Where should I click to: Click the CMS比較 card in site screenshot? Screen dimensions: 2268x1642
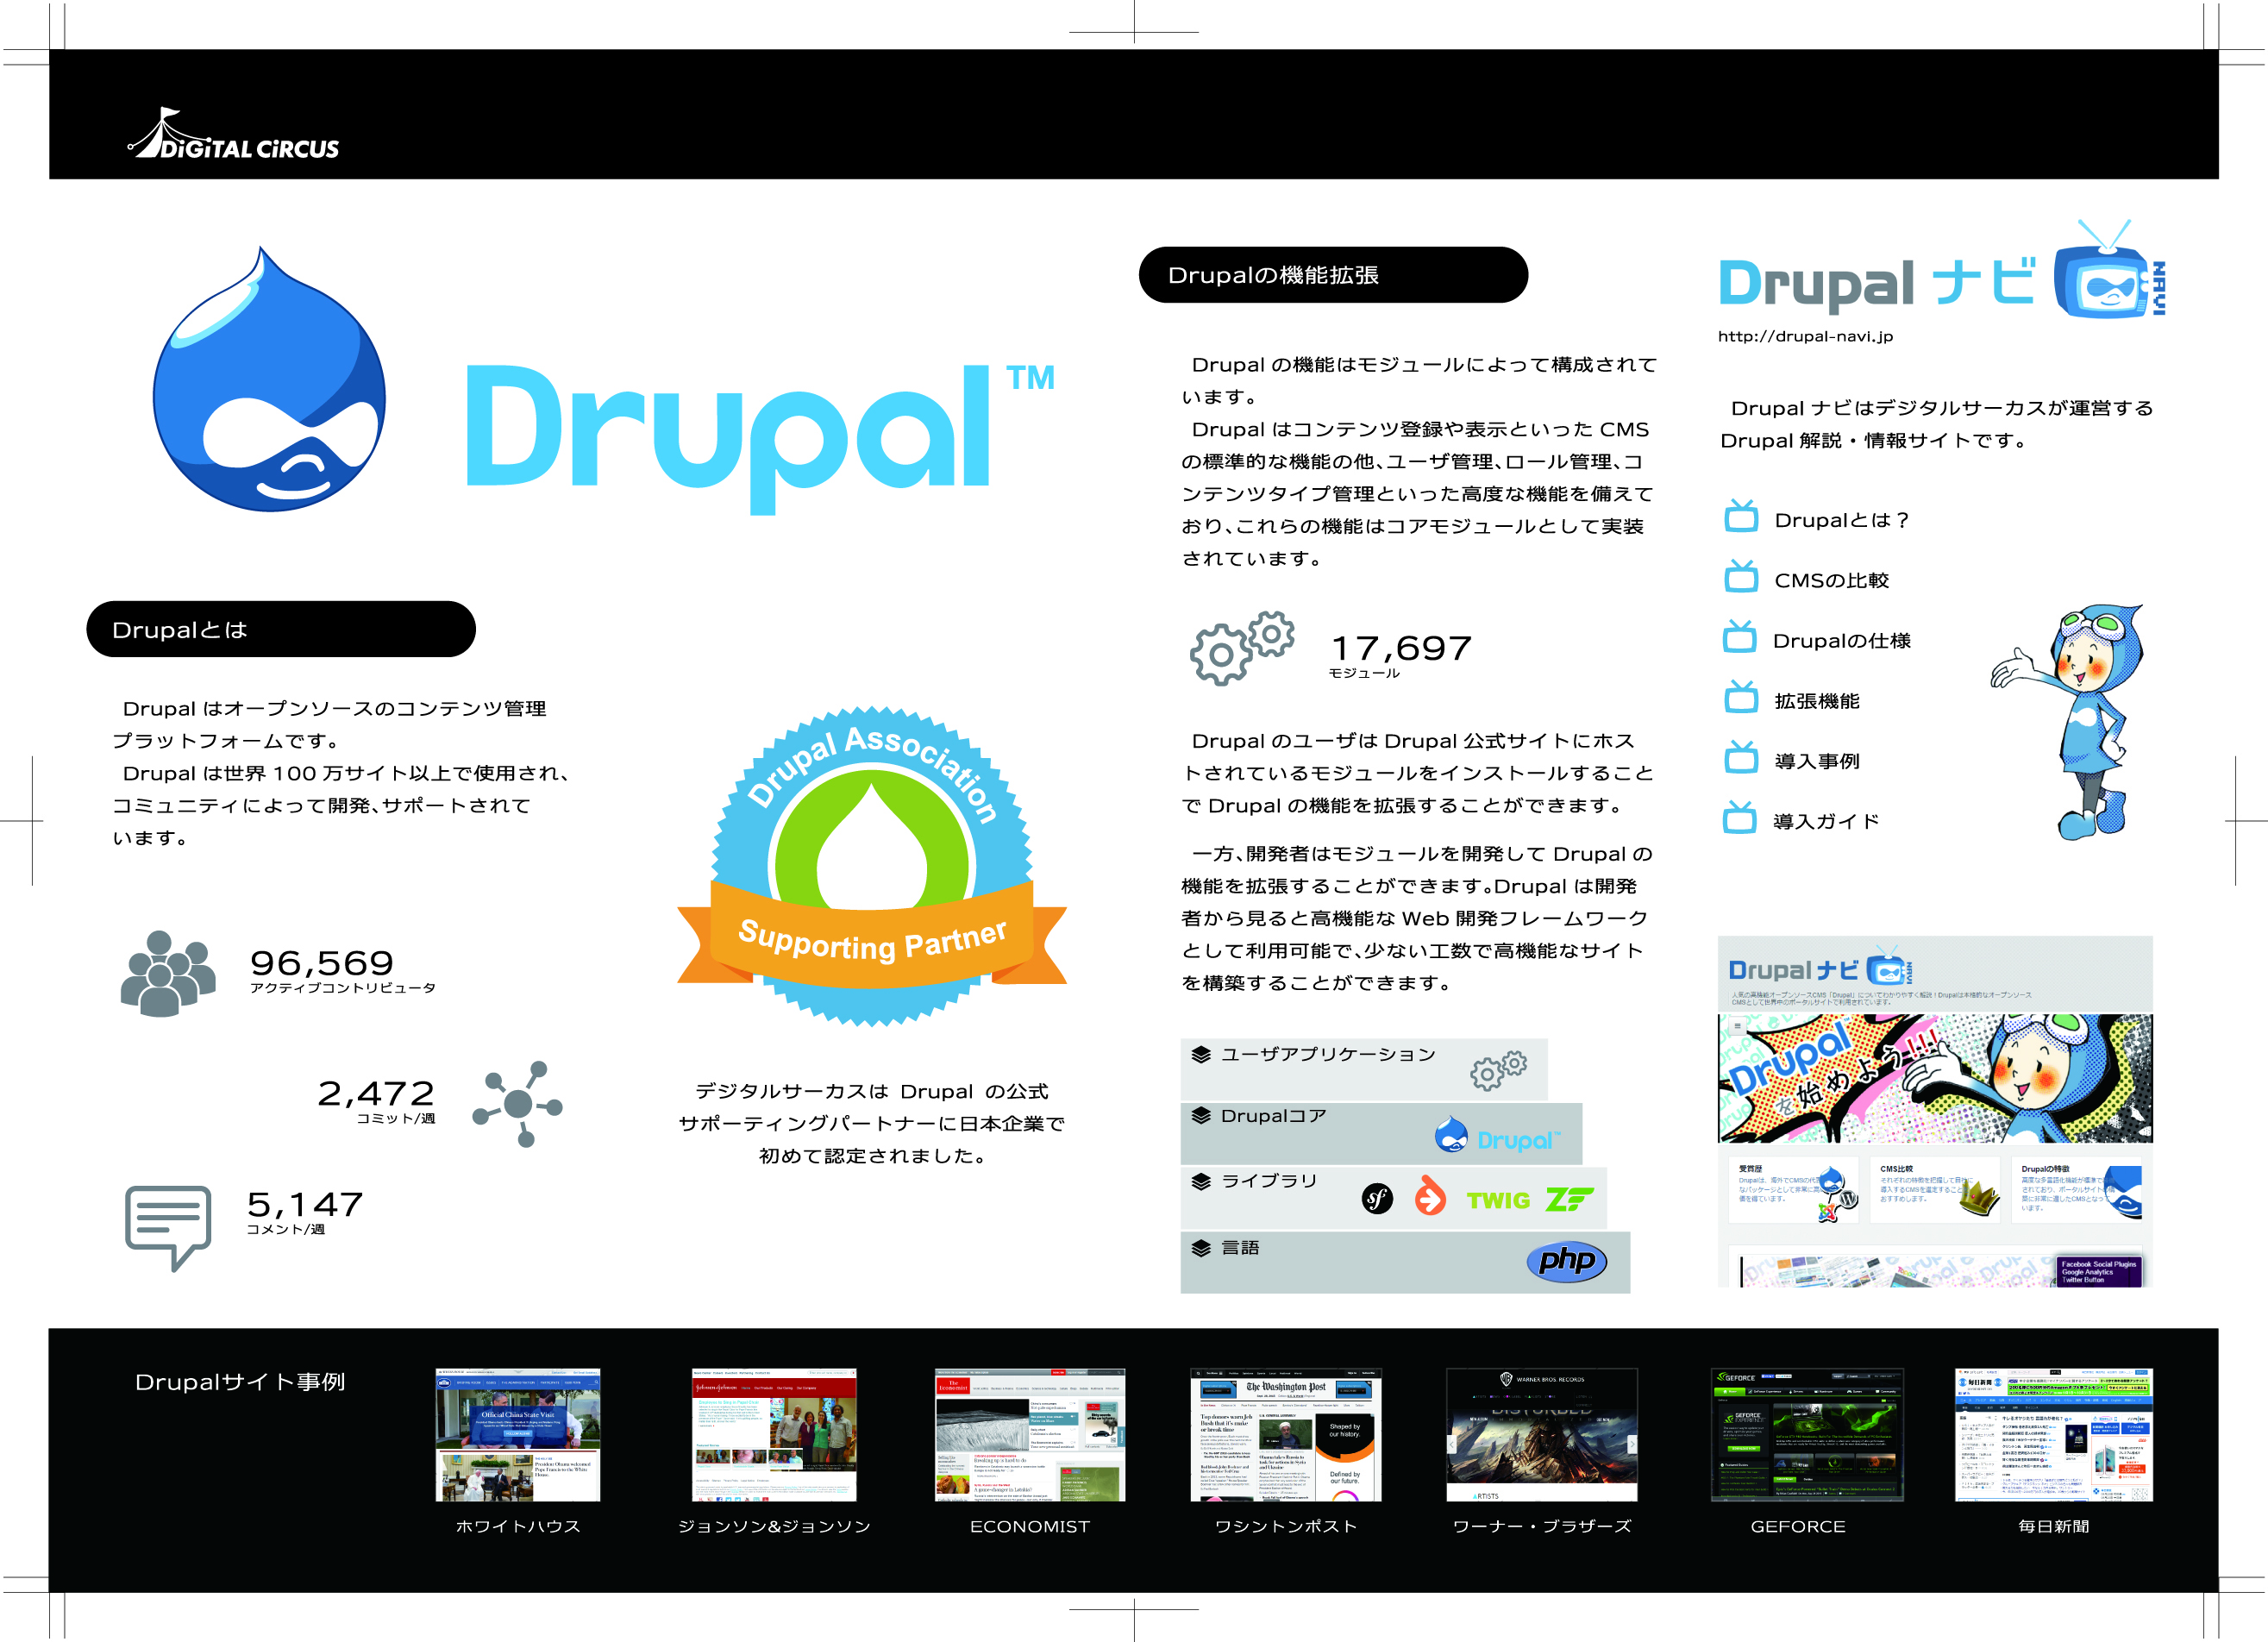click(x=1936, y=1190)
